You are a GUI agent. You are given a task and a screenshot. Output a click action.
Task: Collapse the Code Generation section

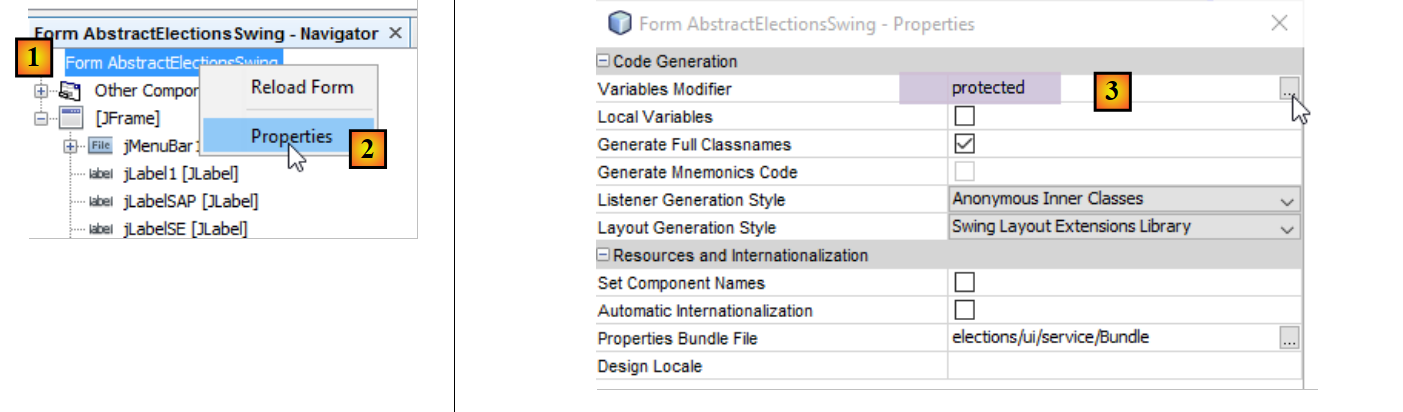pos(604,62)
